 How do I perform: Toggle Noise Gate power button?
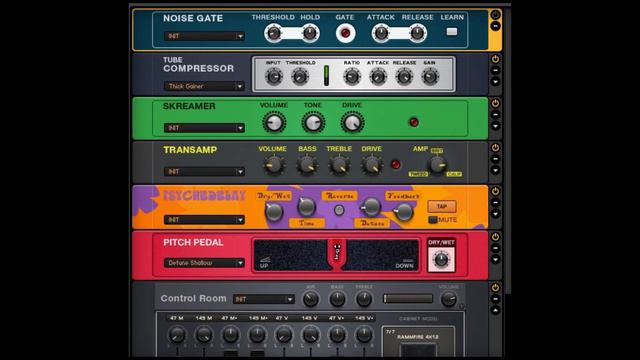[495, 15]
